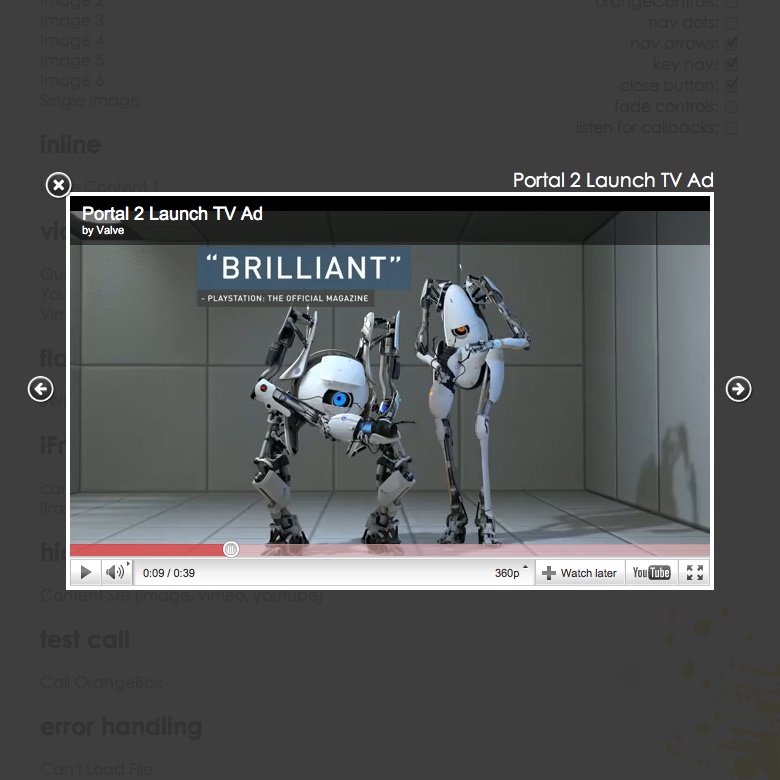This screenshot has height=780, width=780.
Task: Click the 0:09 / 0:39 time display
Action: 169,573
